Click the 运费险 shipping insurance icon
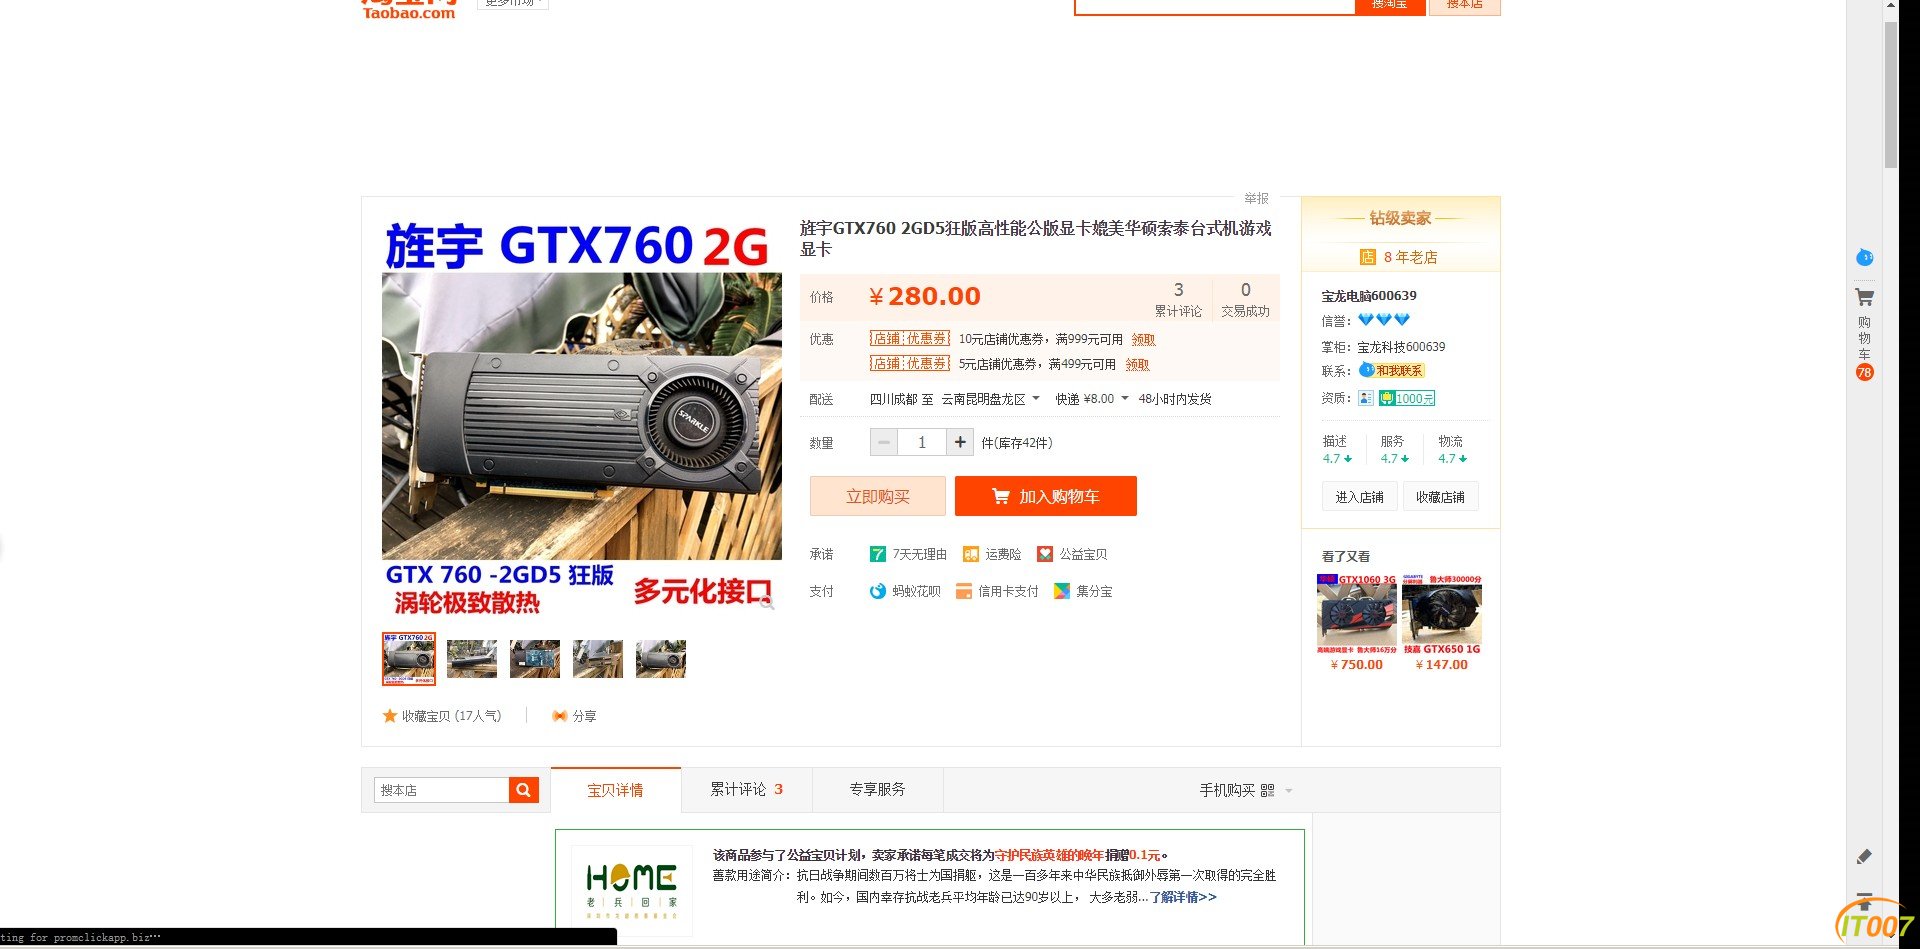This screenshot has height=949, width=1920. (x=970, y=554)
